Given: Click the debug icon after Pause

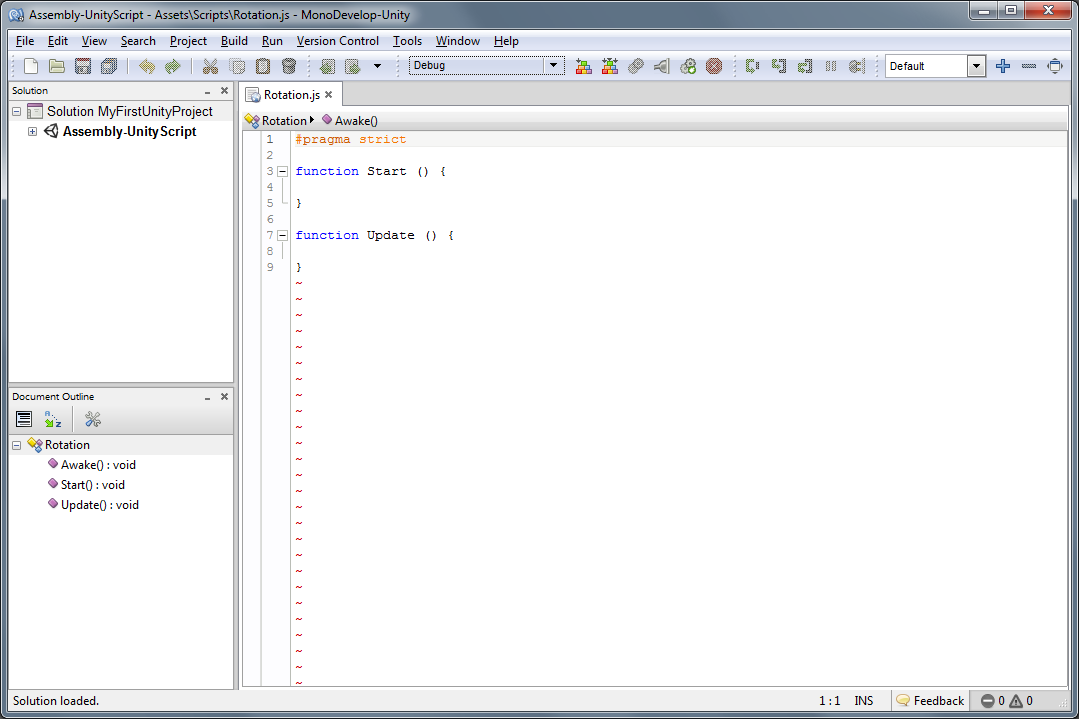Looking at the screenshot, I should pos(857,66).
